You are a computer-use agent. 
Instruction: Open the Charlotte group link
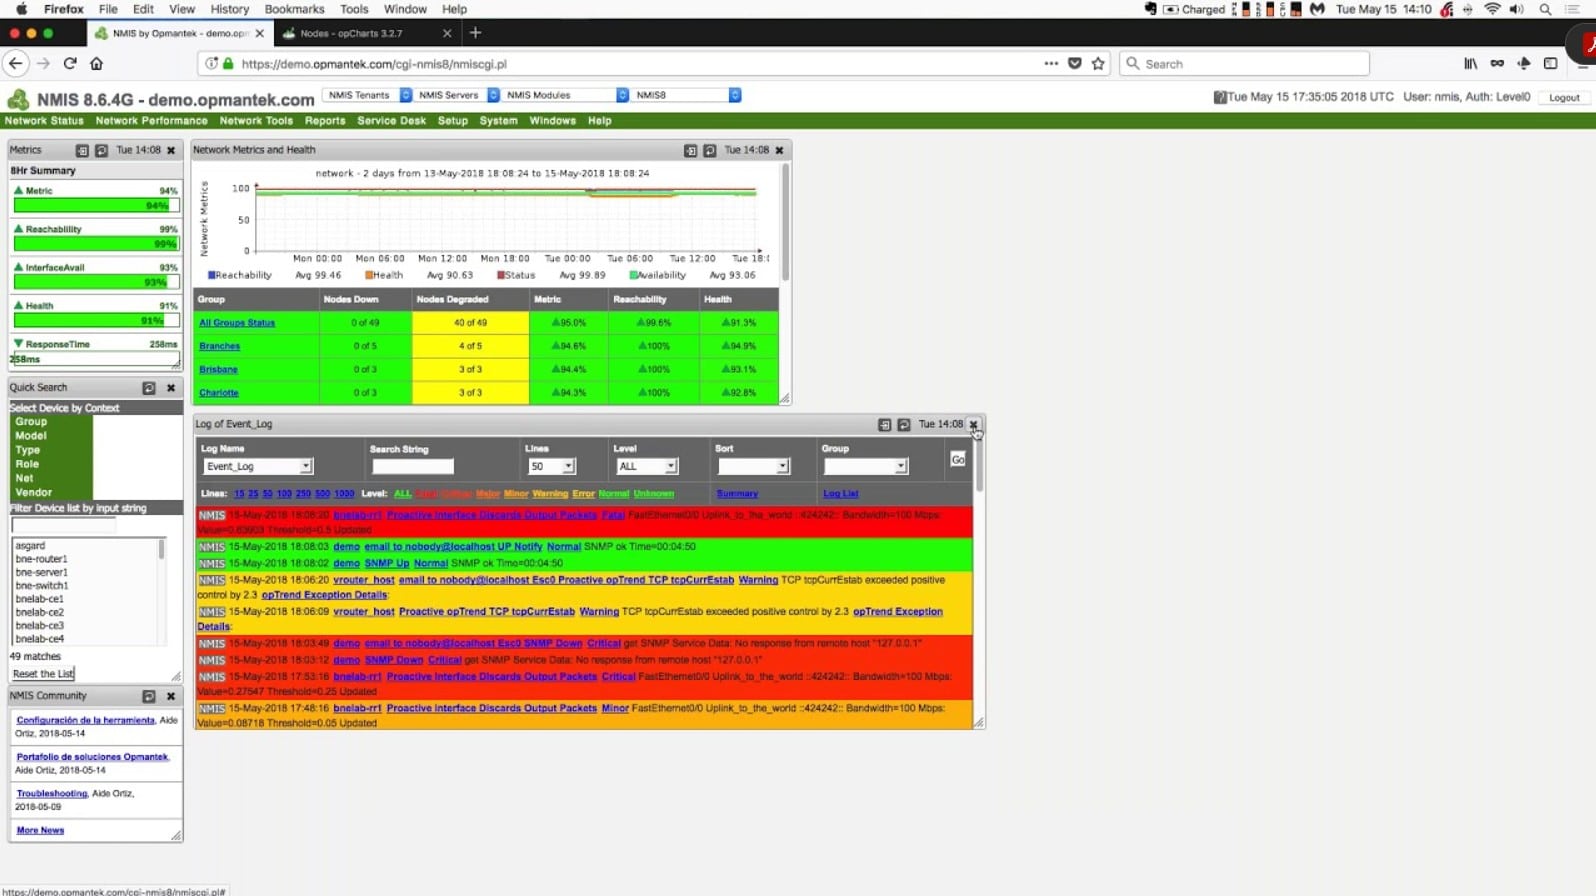(x=219, y=393)
